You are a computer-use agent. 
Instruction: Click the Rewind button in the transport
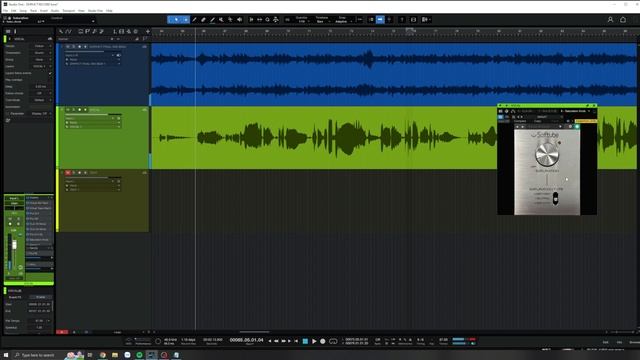tap(276, 341)
